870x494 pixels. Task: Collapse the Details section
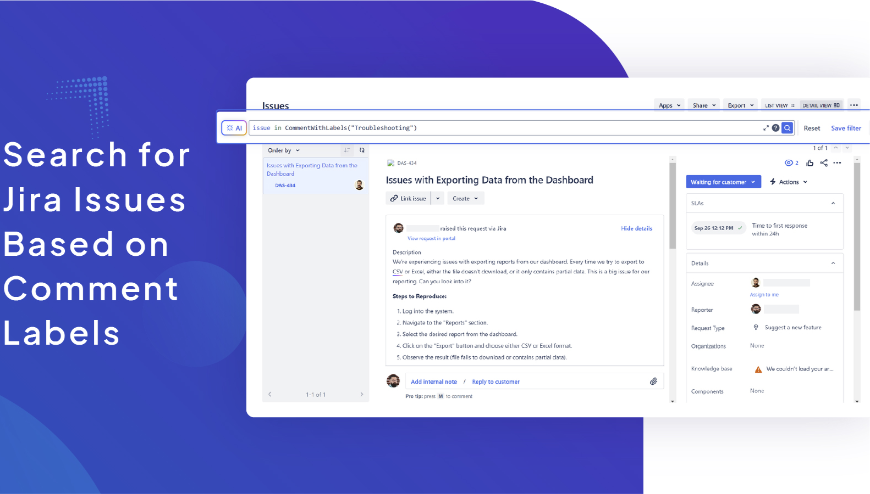(x=833, y=263)
